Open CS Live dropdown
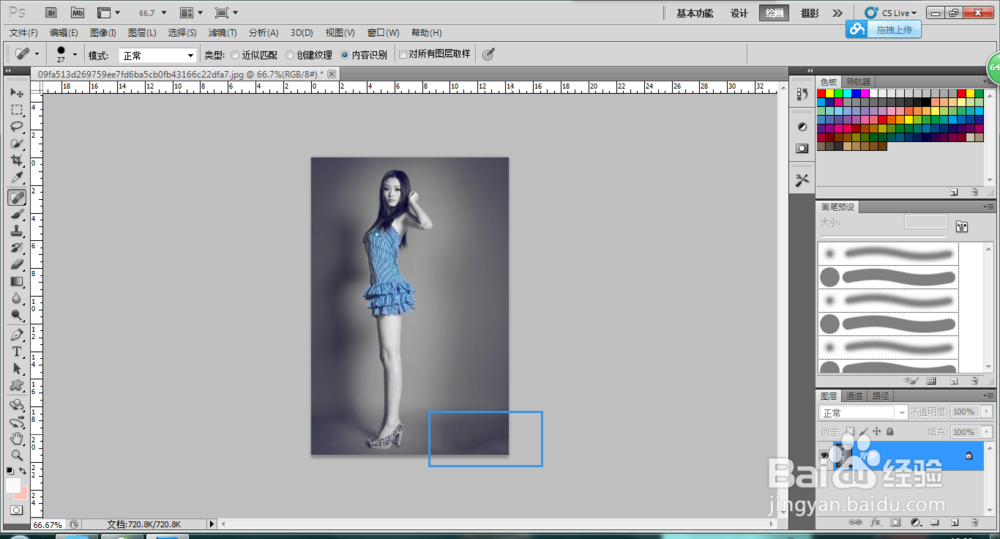 coord(891,13)
